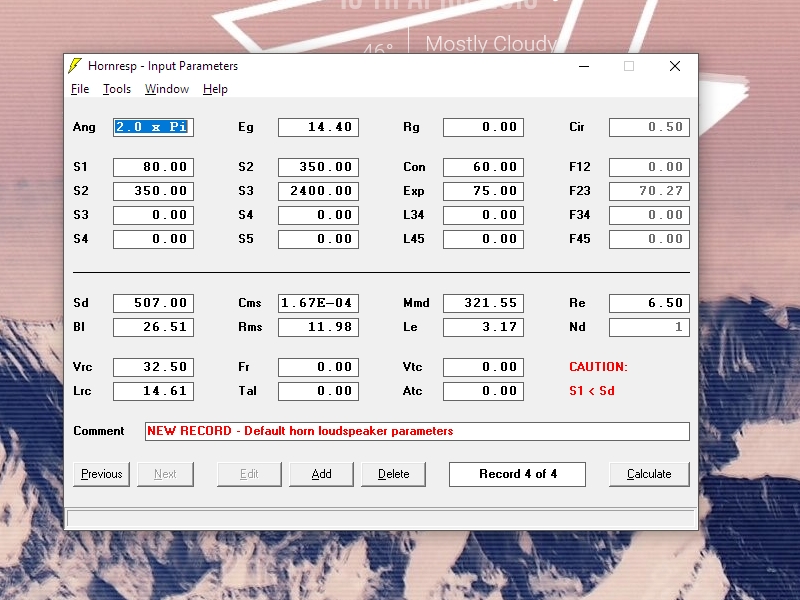
Task: Open the File menu
Action: coord(80,89)
